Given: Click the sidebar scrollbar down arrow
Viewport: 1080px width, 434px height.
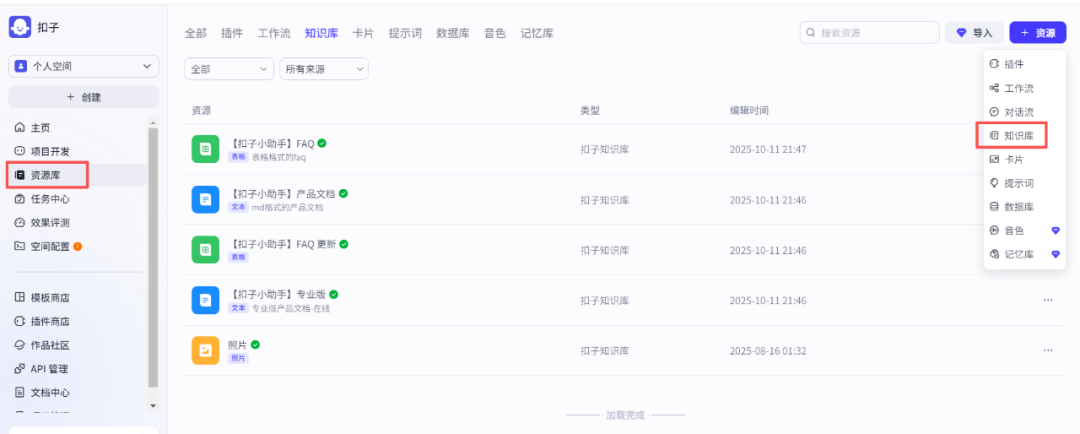Looking at the screenshot, I should coord(153,406).
